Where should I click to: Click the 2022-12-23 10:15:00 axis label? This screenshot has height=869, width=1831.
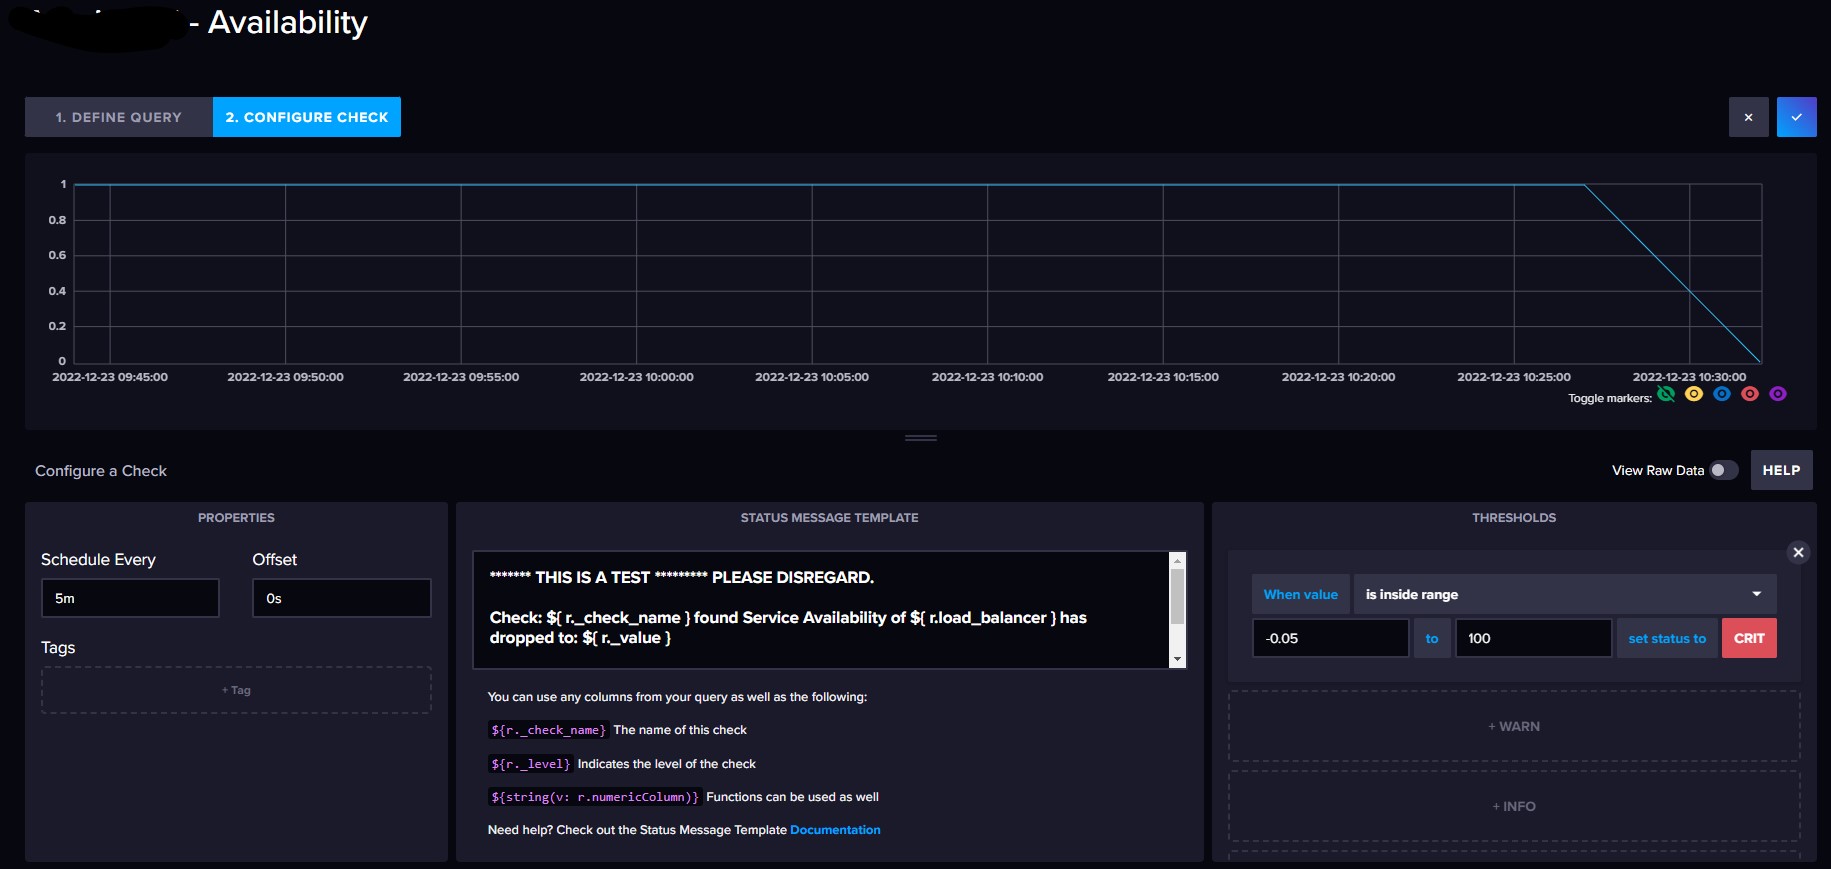pyautogui.click(x=1163, y=377)
